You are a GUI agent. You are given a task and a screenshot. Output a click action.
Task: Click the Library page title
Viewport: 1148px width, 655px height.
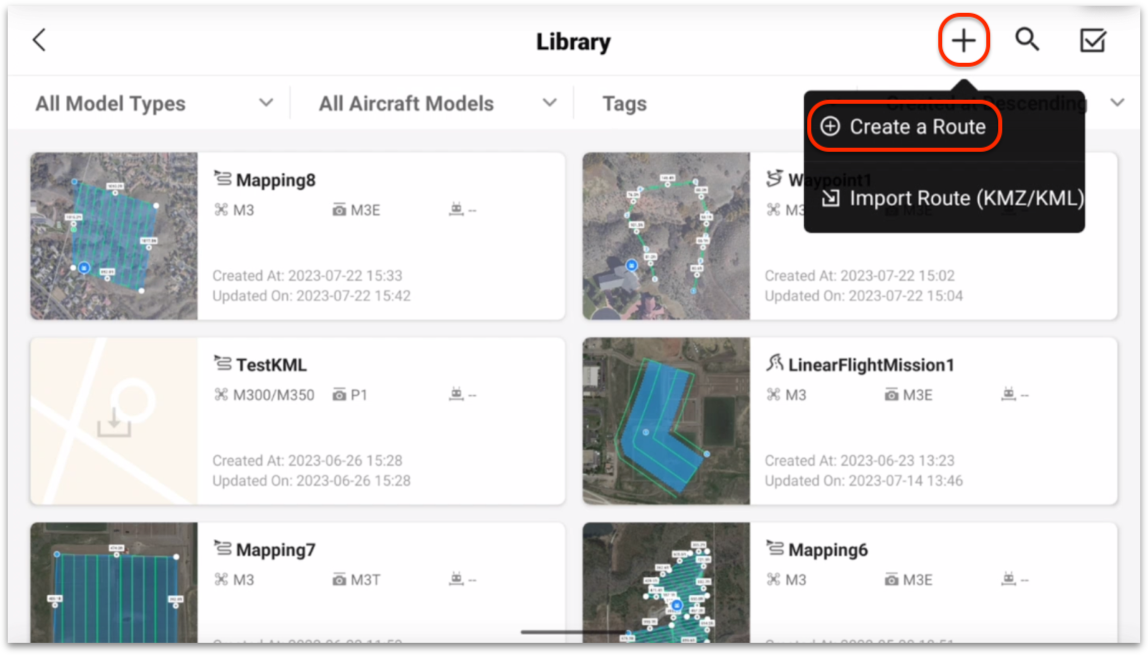573,42
